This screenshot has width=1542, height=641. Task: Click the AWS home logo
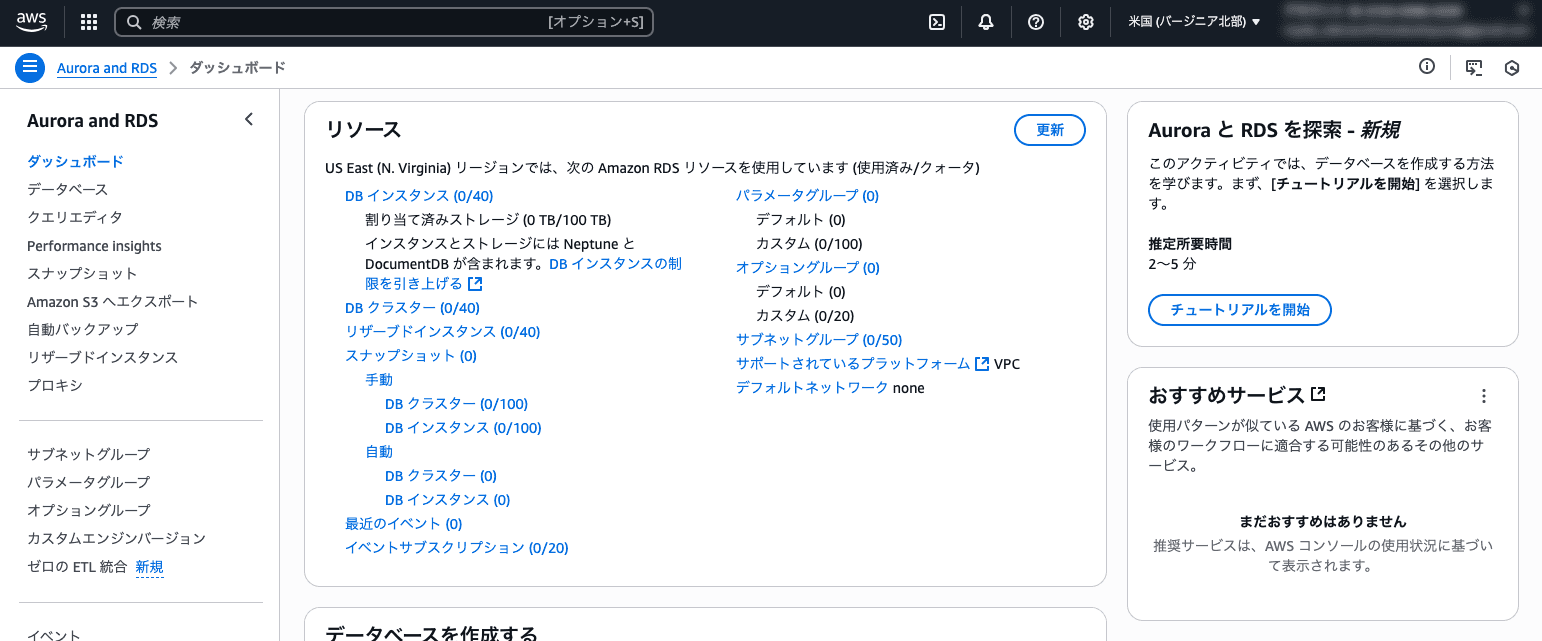pos(31,21)
